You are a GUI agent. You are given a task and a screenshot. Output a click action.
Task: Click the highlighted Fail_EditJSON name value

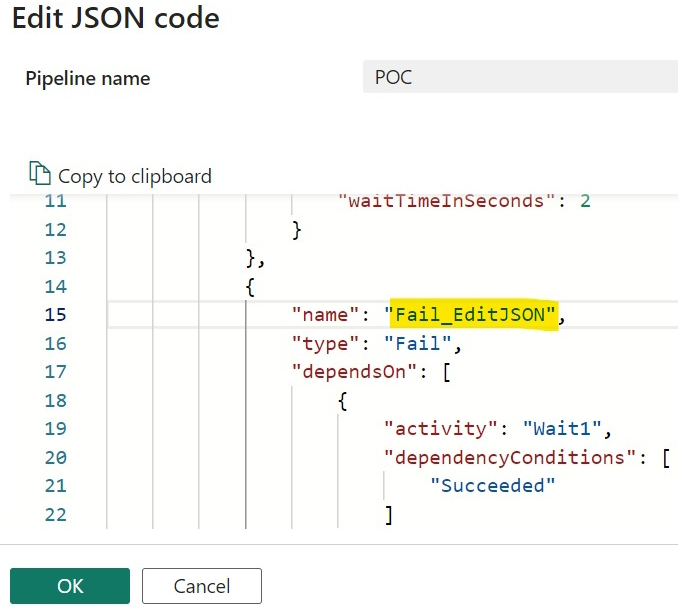coord(470,314)
